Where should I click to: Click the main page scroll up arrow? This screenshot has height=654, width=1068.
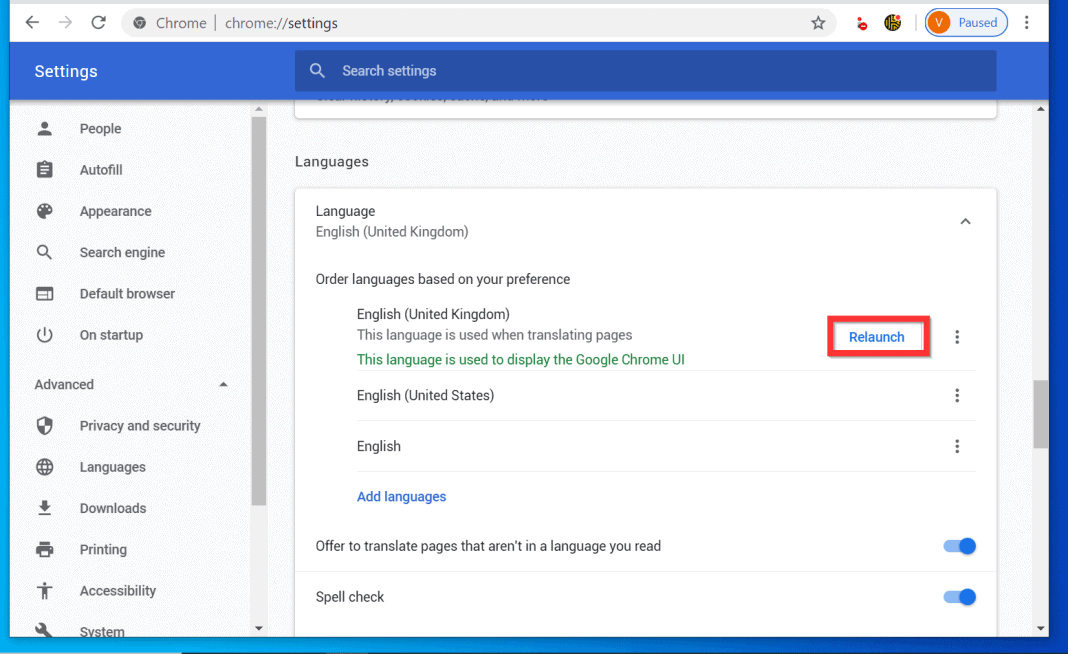coord(1041,109)
